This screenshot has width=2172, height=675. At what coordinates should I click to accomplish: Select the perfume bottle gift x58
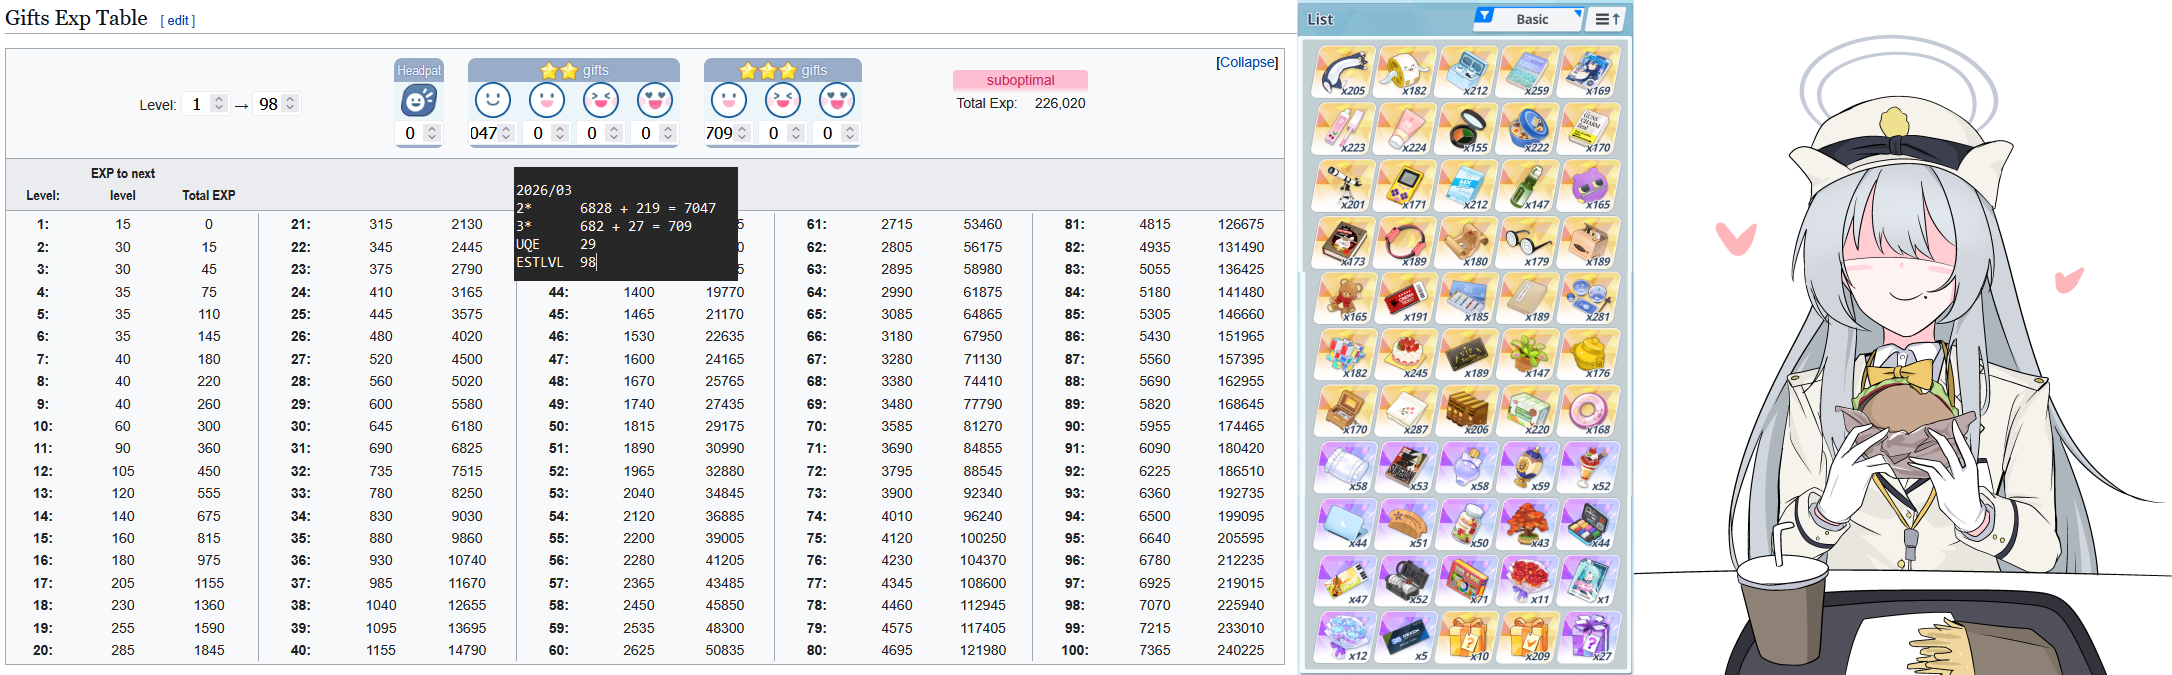(1468, 468)
